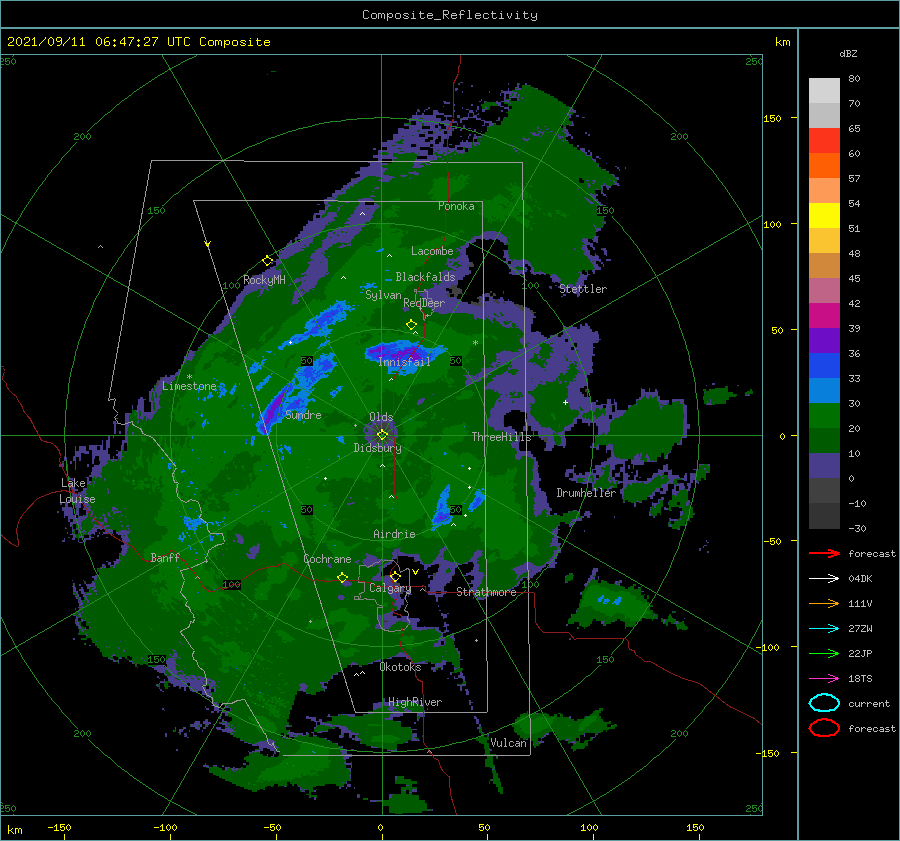Select the white 04DK arrow legend entry
This screenshot has height=841, width=900.
coord(824,578)
